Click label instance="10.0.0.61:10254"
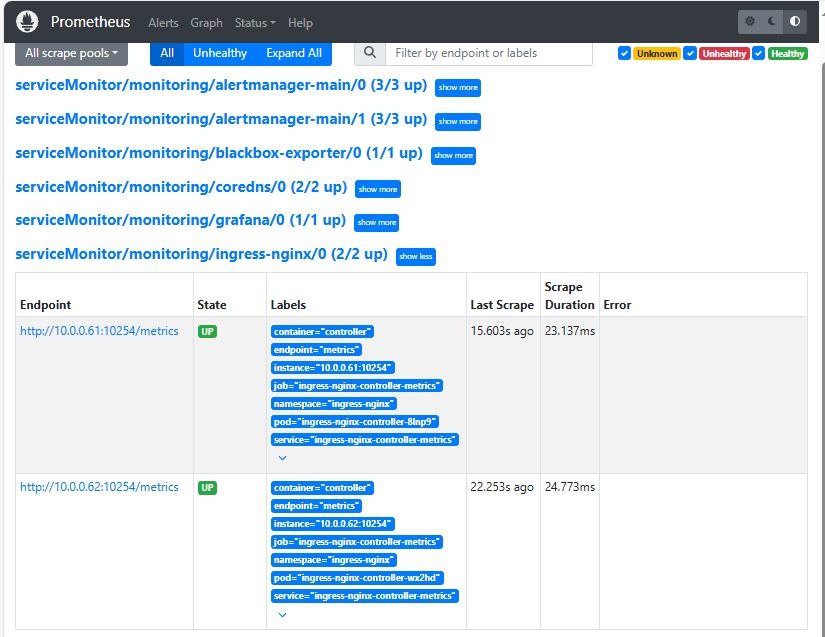825x637 pixels. click(x=333, y=368)
